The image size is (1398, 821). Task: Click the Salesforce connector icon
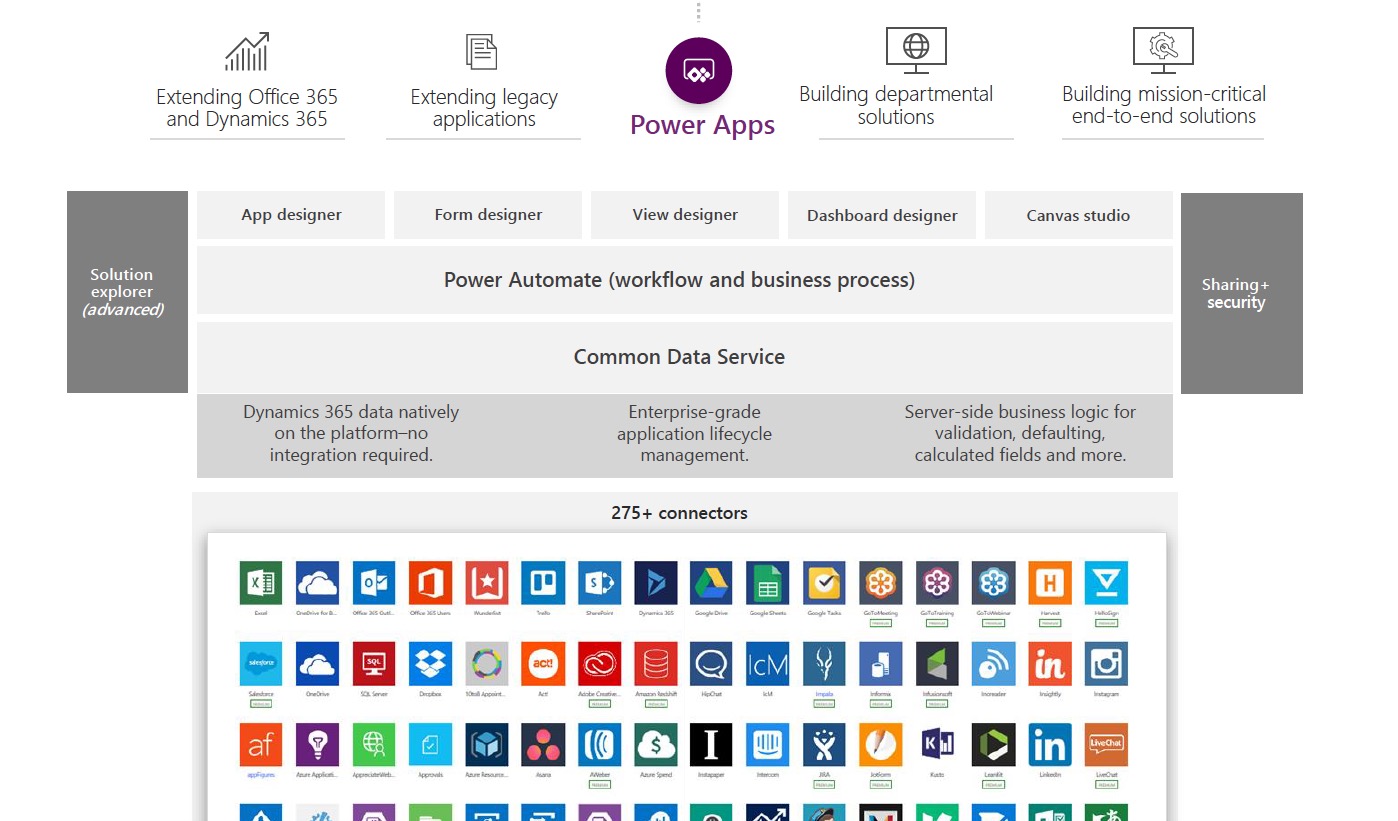tap(261, 663)
